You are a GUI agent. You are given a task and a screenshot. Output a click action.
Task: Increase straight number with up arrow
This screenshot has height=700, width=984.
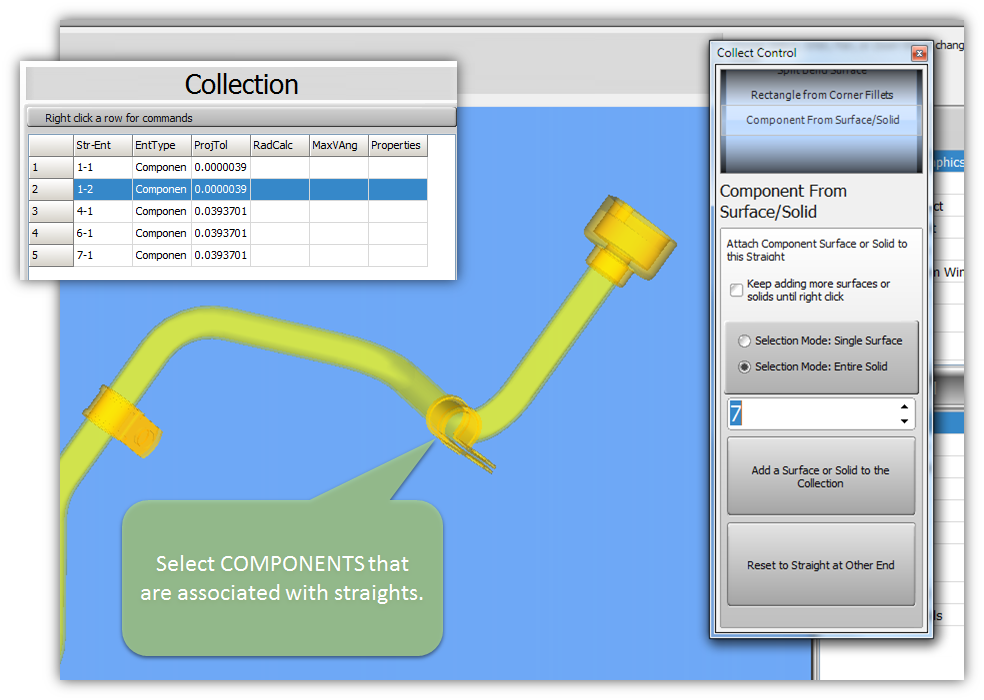click(905, 407)
